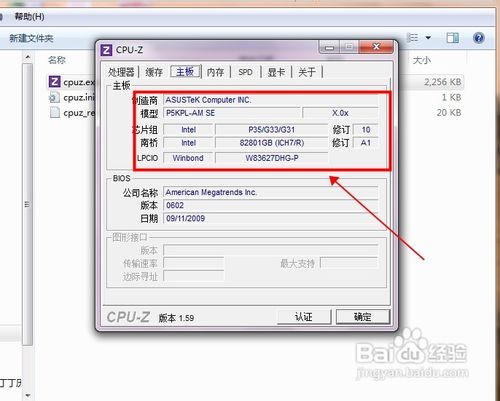
Task: Click the P5KPL-AM SE model field
Action: [x=232, y=113]
